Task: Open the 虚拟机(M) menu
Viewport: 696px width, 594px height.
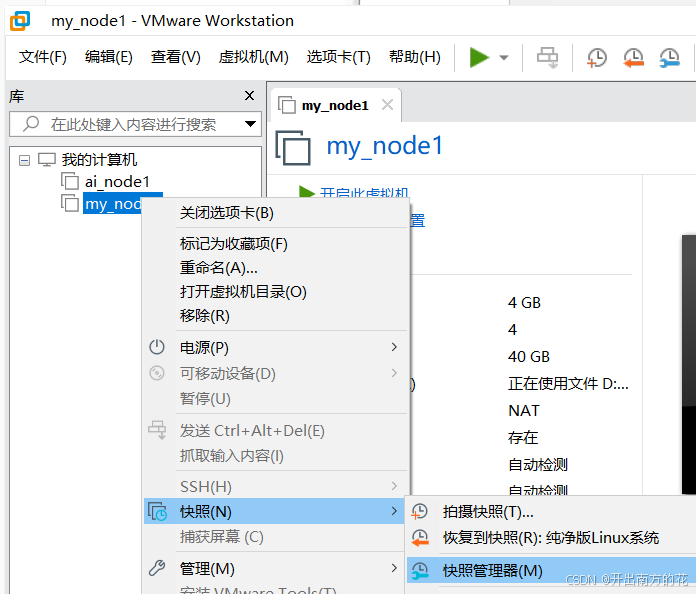Action: tap(253, 57)
